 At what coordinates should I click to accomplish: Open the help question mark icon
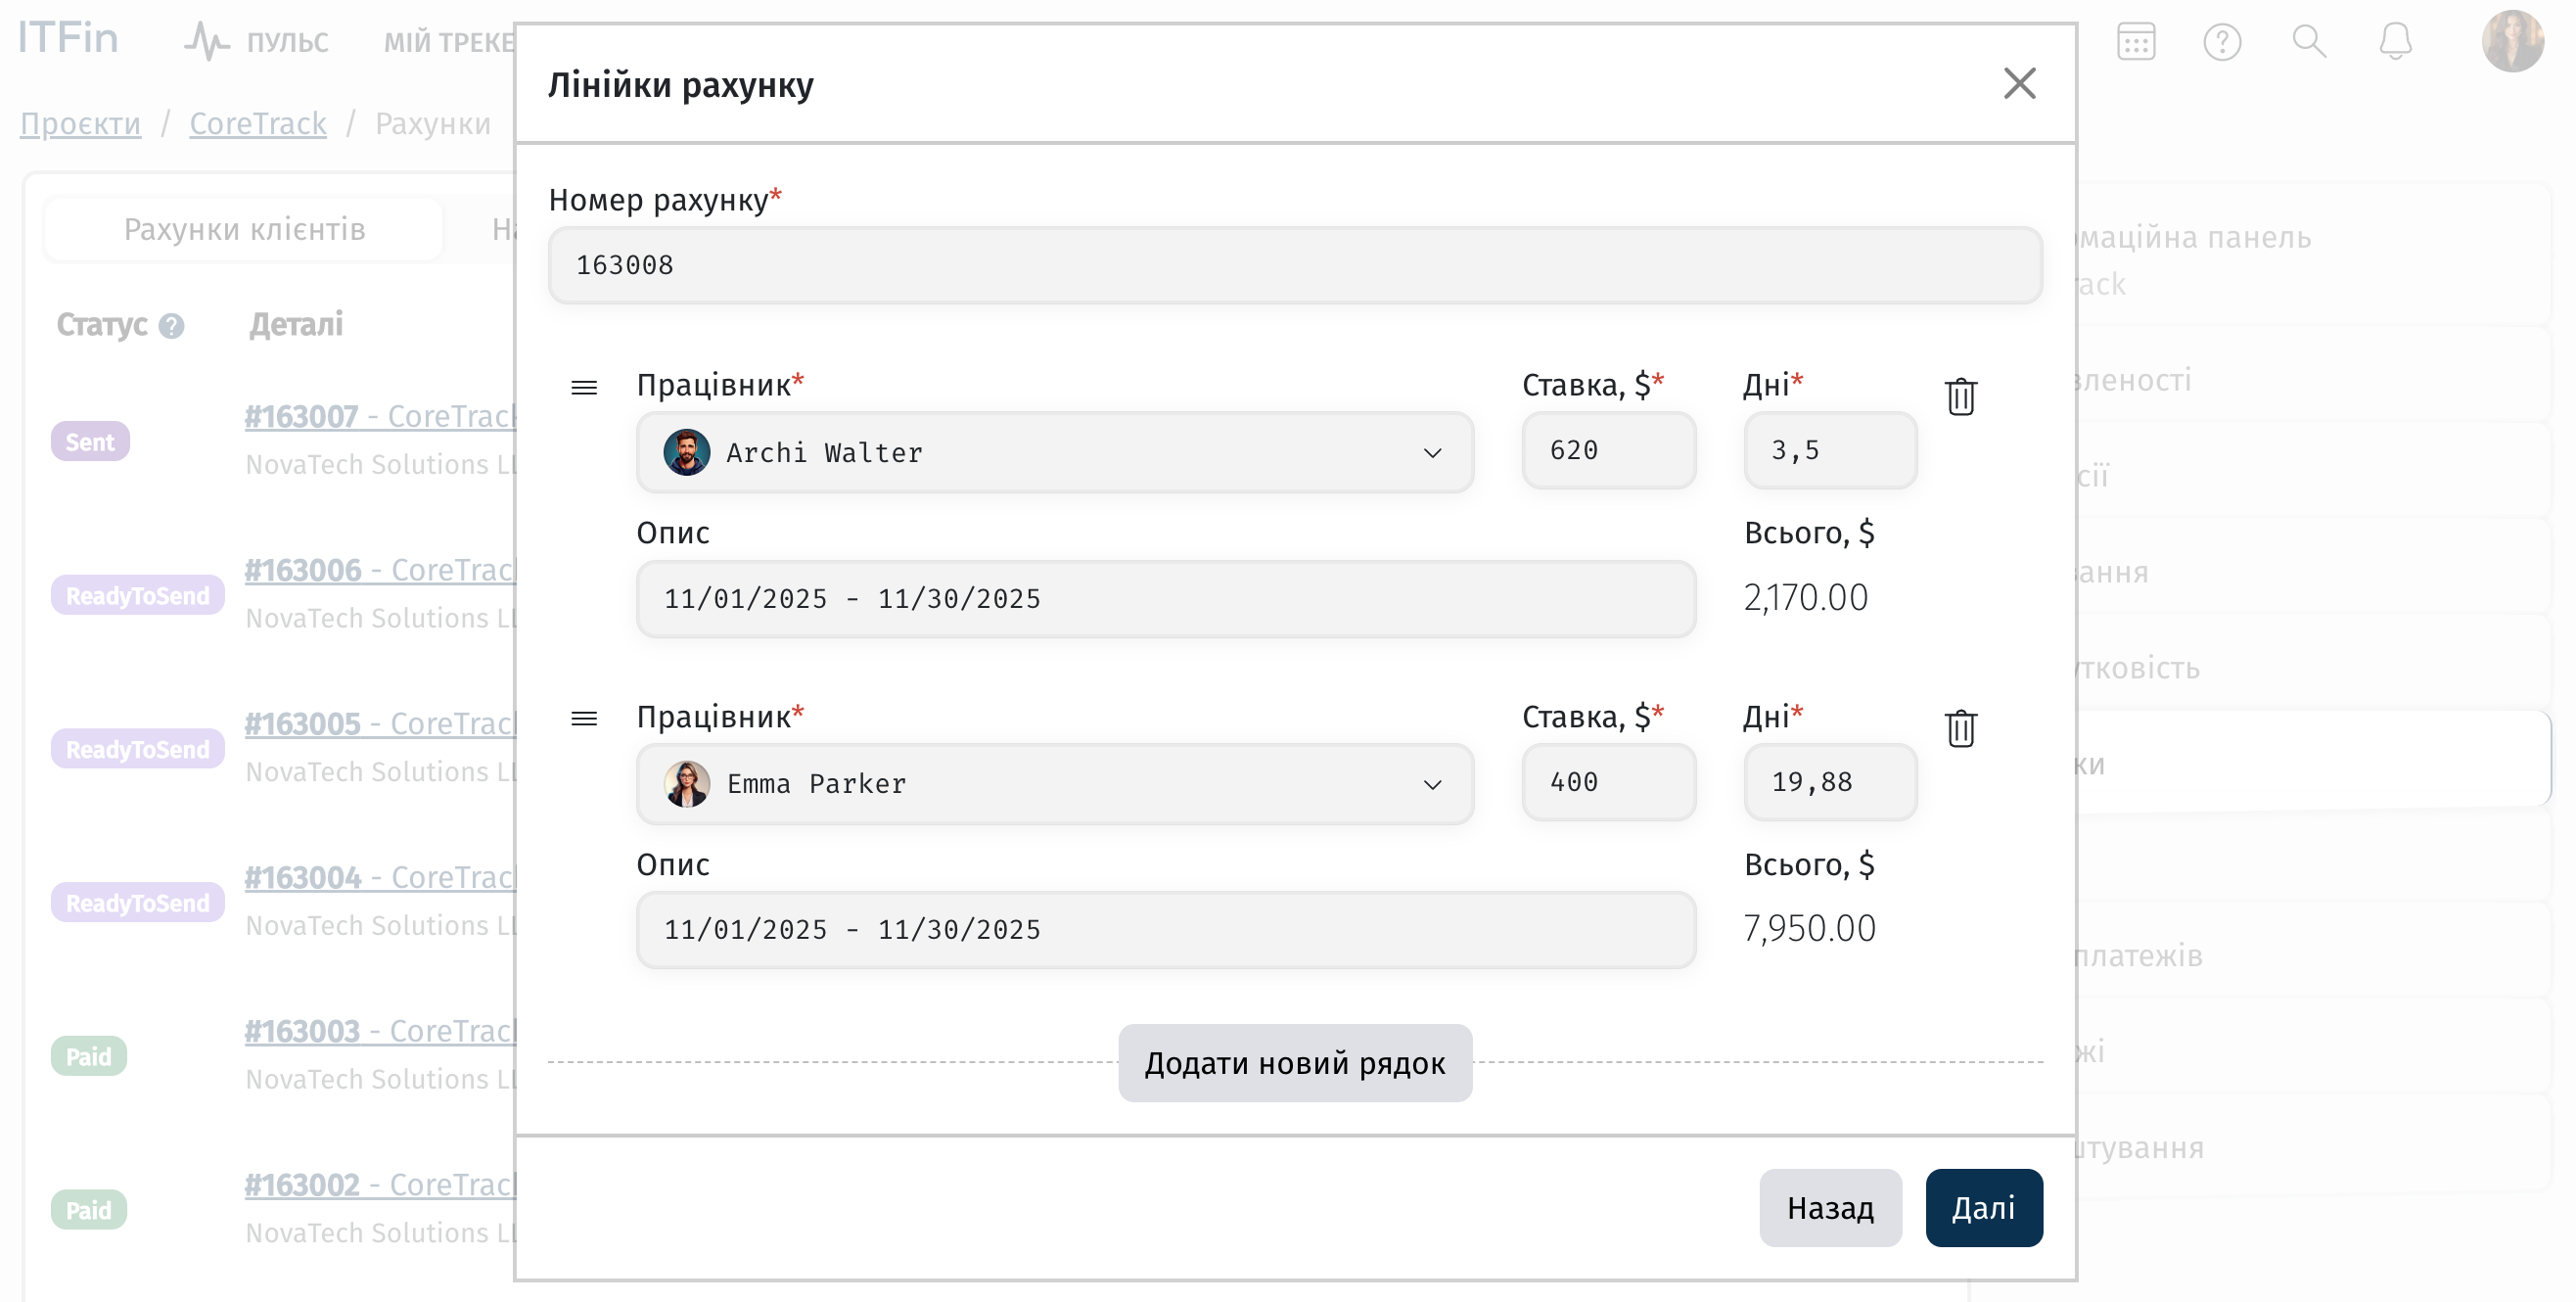click(2222, 42)
